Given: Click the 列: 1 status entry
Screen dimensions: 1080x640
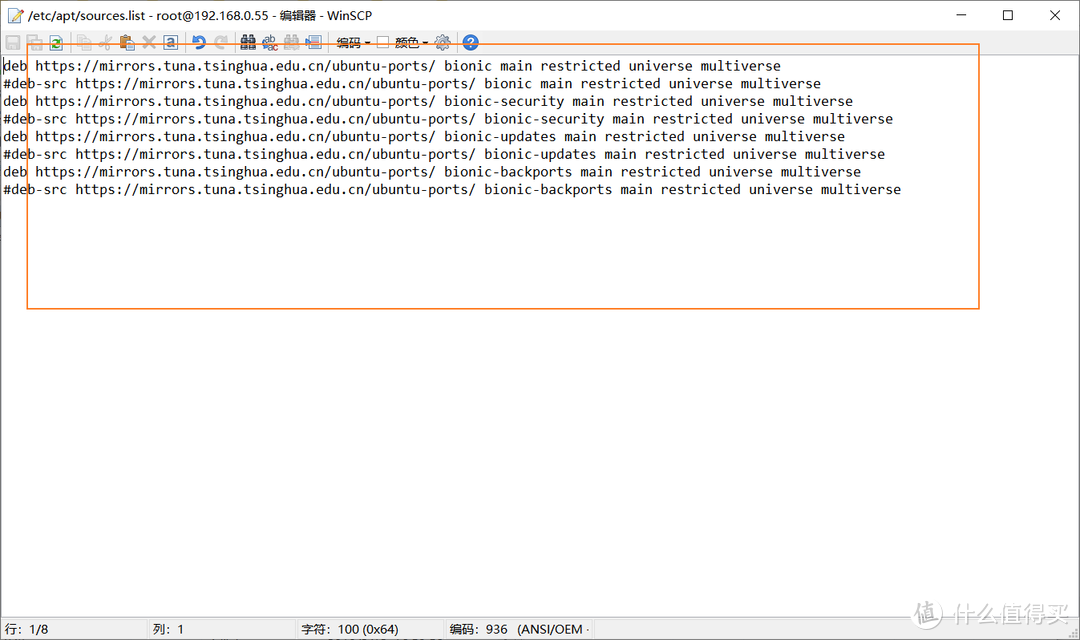Looking at the screenshot, I should click(168, 629).
